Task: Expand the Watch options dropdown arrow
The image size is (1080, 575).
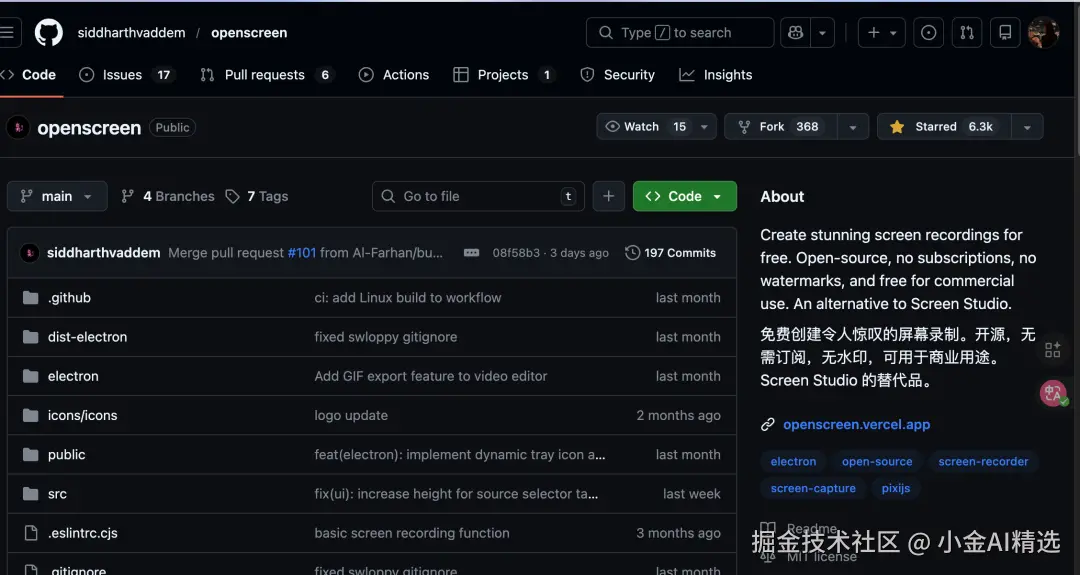Action: (x=704, y=127)
